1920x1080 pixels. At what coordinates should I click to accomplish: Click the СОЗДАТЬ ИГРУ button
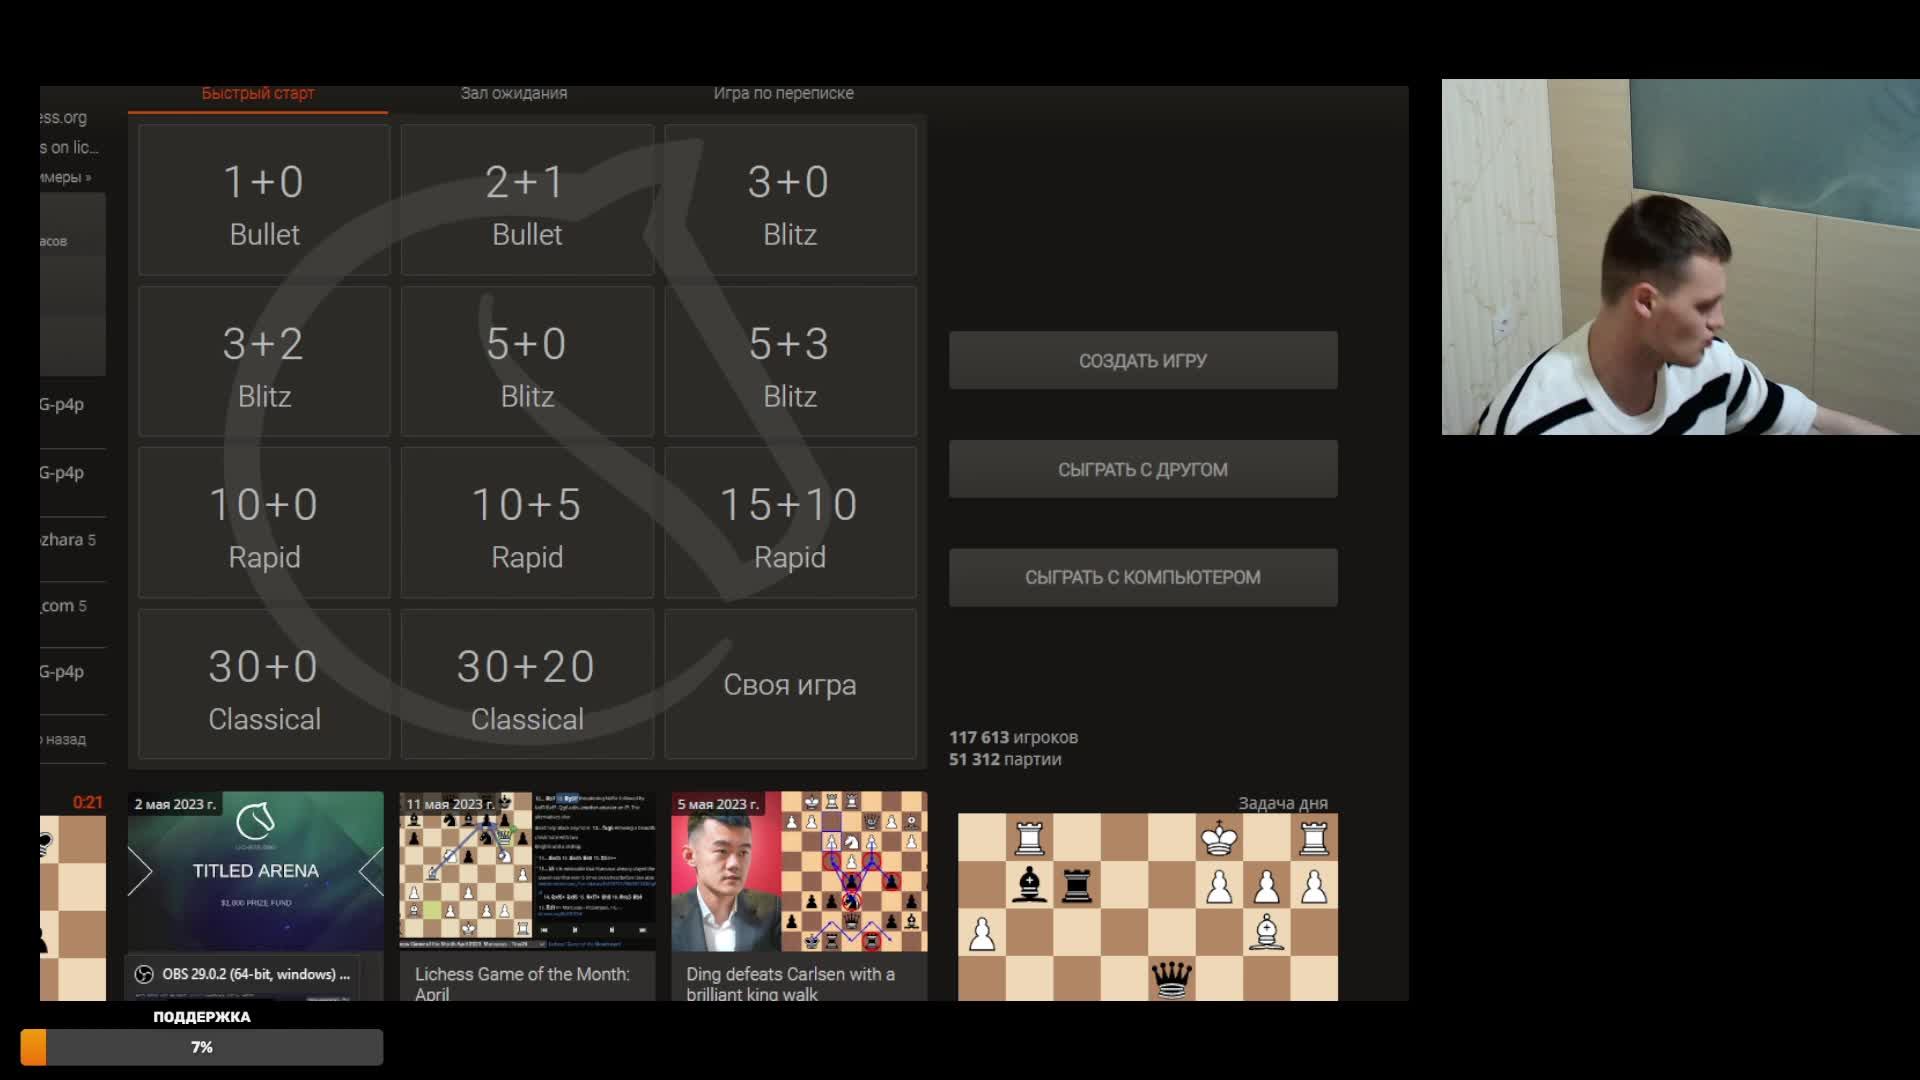(1142, 361)
